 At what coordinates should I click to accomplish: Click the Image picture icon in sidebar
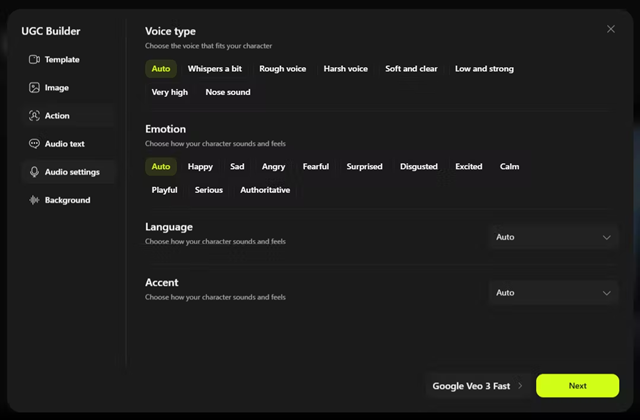pos(34,88)
